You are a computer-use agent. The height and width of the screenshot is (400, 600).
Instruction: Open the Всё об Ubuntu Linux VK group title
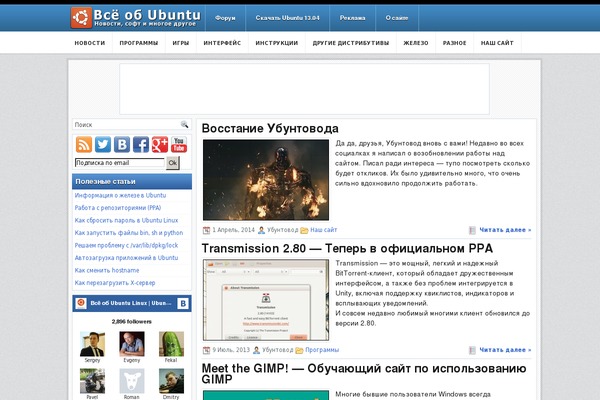(131, 303)
